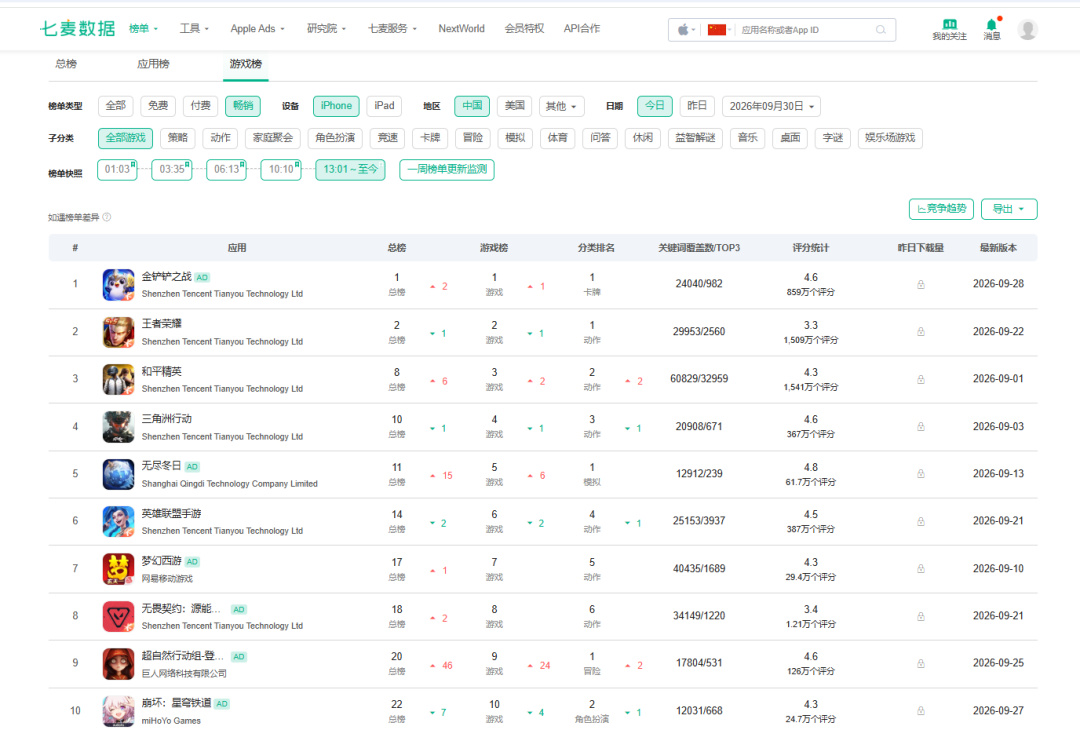Select 昨日 date filter
This screenshot has width=1080, height=730.
point(697,106)
